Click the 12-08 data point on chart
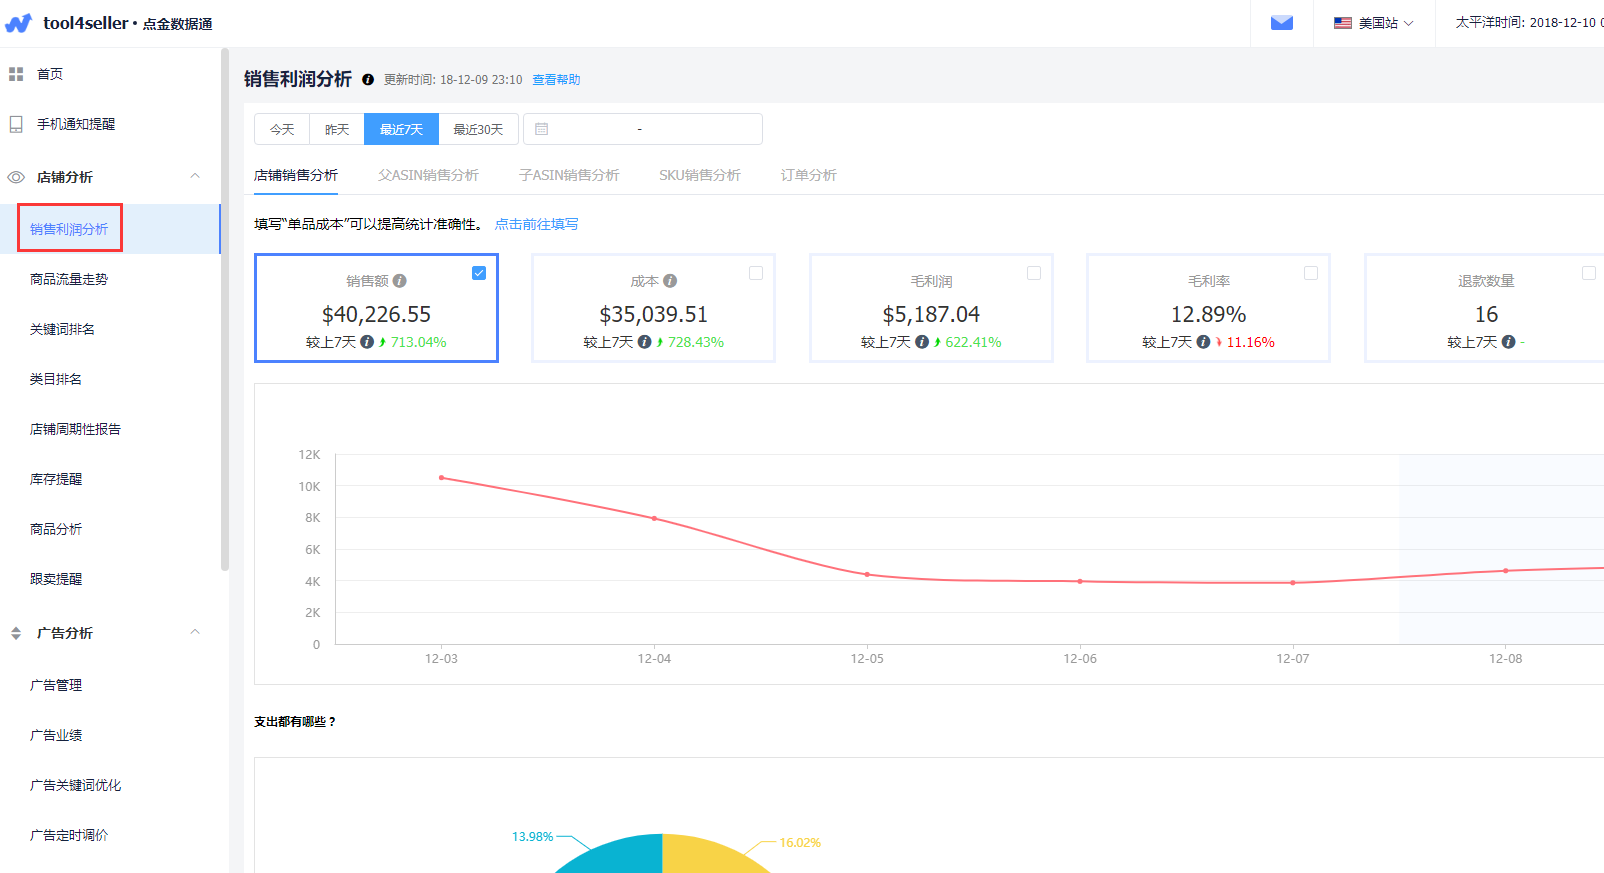This screenshot has height=873, width=1604. pyautogui.click(x=1506, y=571)
